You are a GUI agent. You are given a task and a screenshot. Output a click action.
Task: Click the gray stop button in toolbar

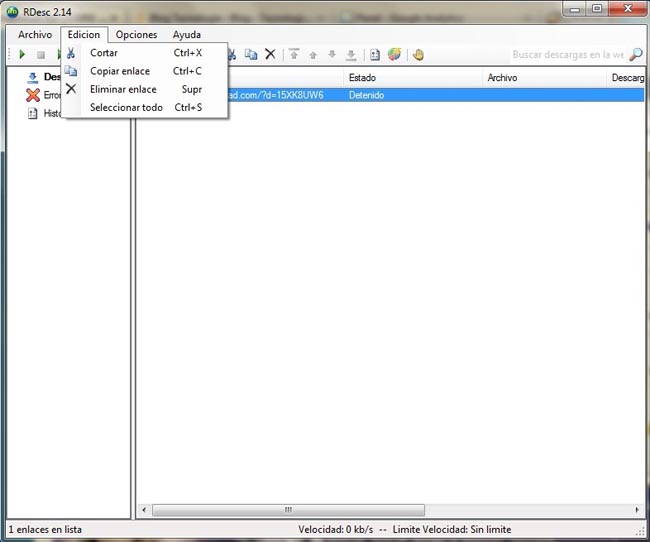[41, 54]
